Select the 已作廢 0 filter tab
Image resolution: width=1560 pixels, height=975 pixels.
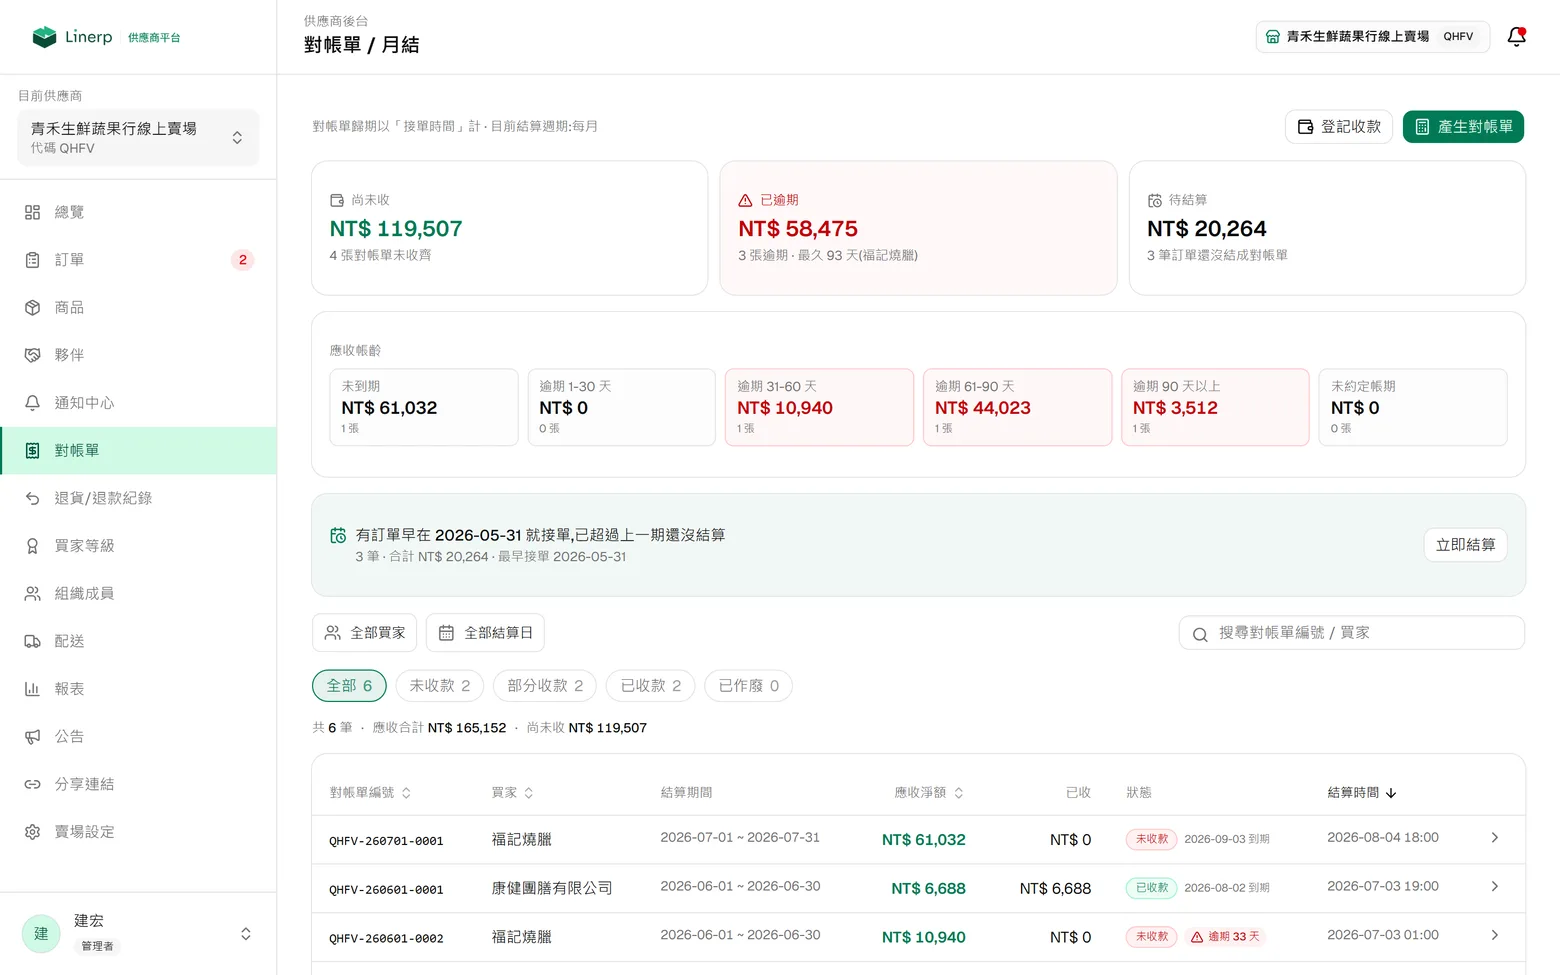click(749, 686)
